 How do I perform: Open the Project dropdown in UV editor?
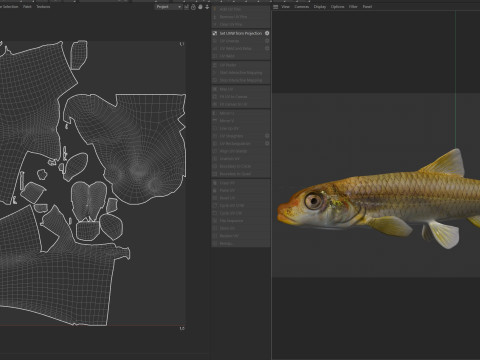[x=168, y=7]
